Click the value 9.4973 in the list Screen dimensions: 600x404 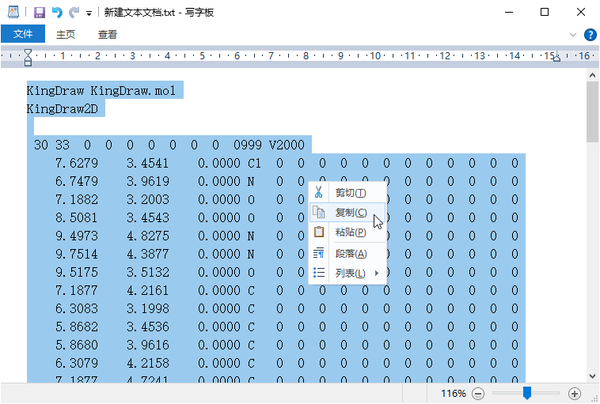[x=77, y=236]
